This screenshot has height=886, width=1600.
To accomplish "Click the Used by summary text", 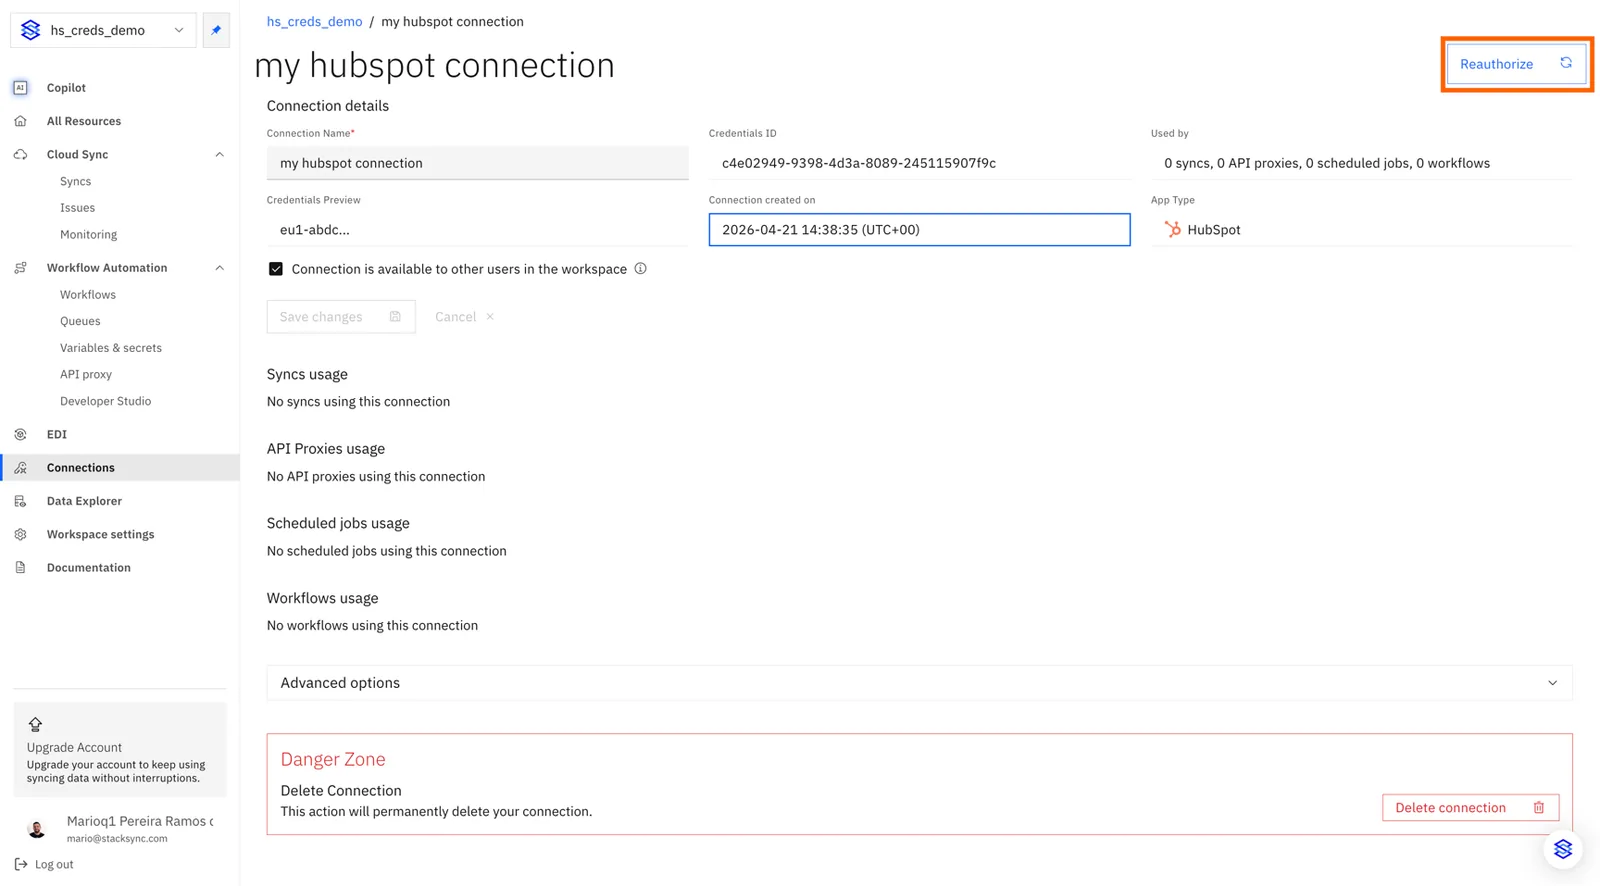I will click(1327, 163).
